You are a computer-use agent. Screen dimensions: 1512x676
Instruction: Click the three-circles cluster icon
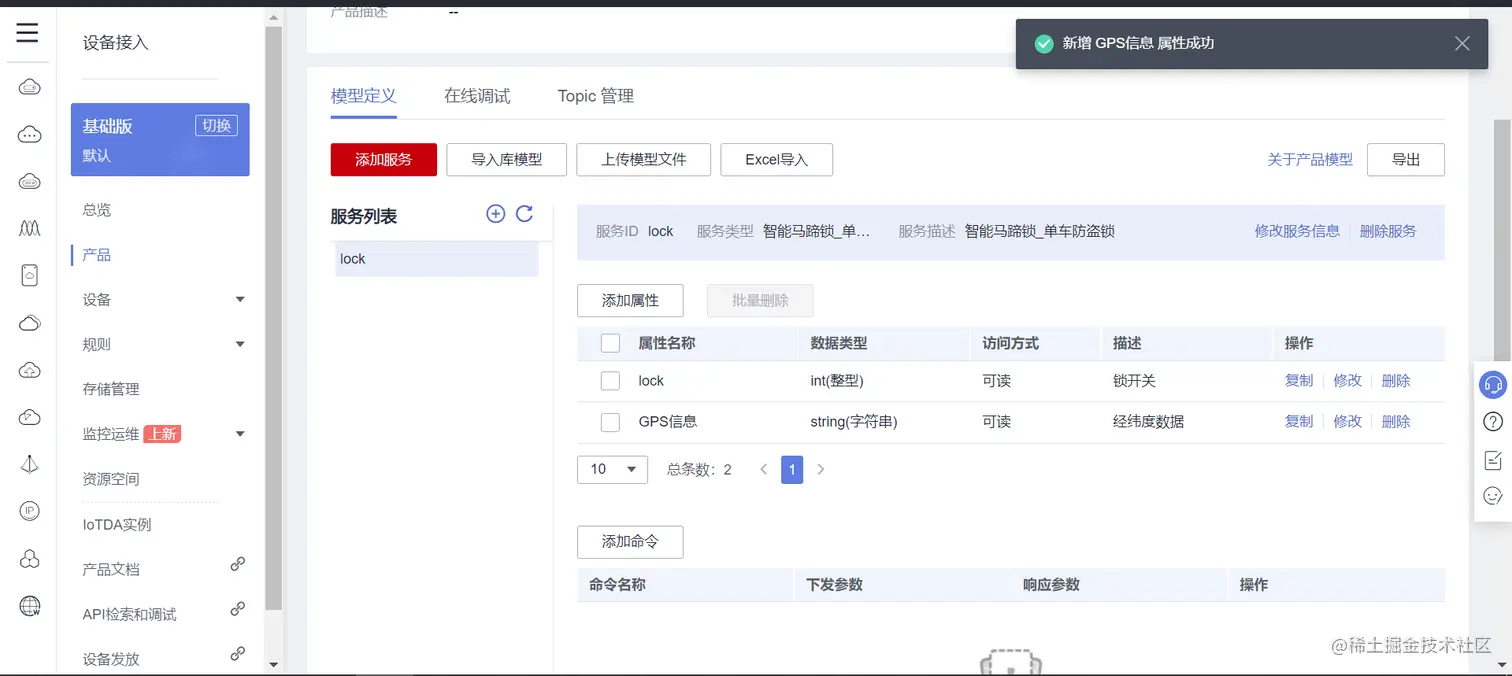30,558
